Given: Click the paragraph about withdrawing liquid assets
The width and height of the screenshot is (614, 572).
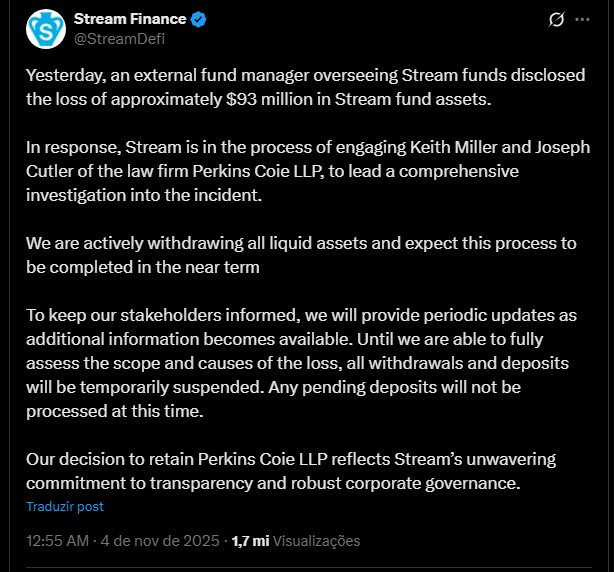Looking at the screenshot, I should pyautogui.click(x=300, y=256).
